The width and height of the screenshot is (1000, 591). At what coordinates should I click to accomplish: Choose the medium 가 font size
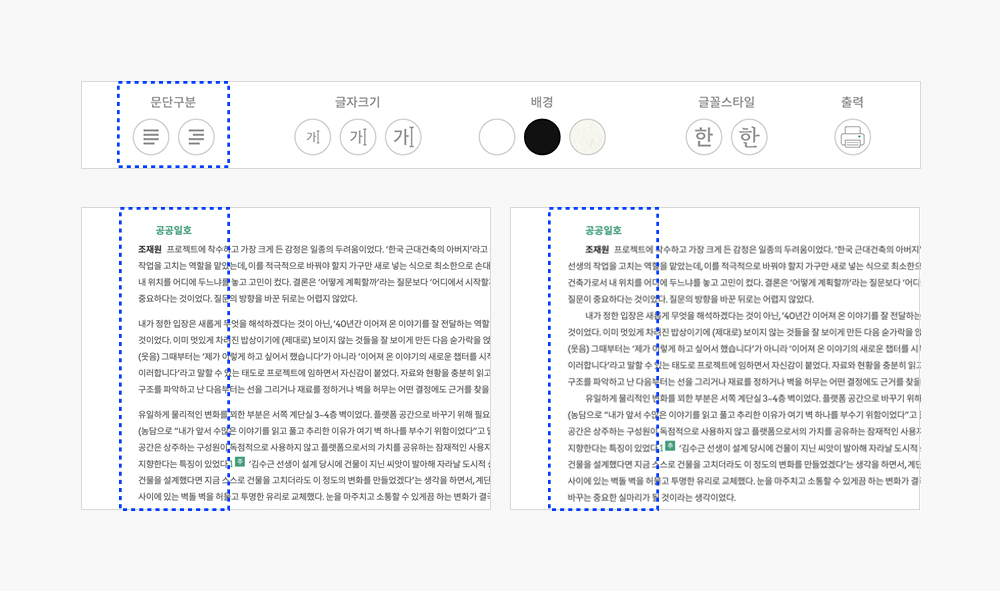pyautogui.click(x=358, y=136)
